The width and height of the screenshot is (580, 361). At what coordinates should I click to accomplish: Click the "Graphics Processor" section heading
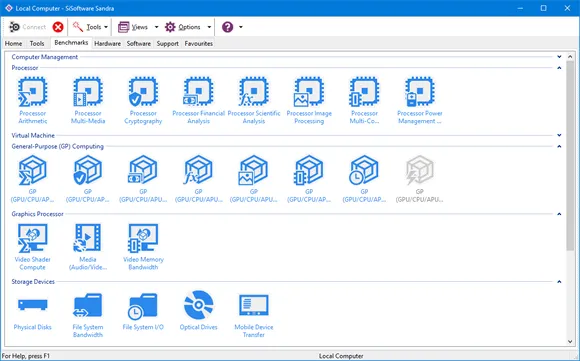pyautogui.click(x=37, y=214)
